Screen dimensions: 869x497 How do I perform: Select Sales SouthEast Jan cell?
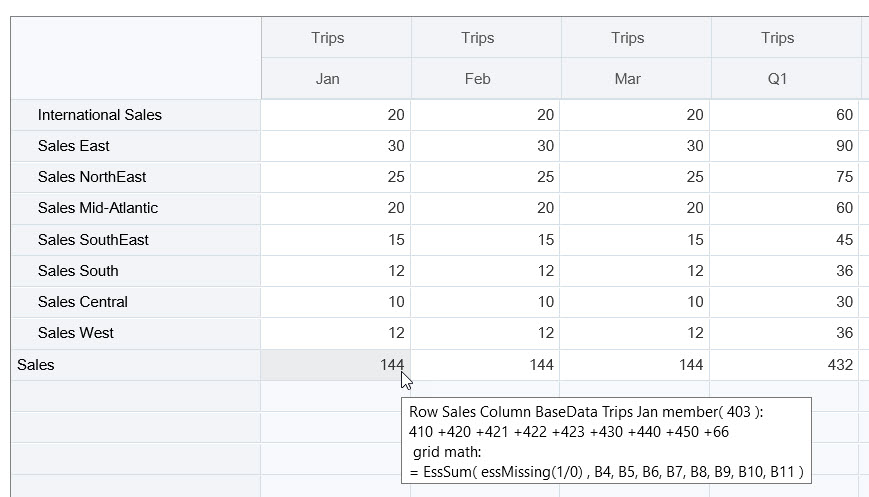tap(336, 240)
